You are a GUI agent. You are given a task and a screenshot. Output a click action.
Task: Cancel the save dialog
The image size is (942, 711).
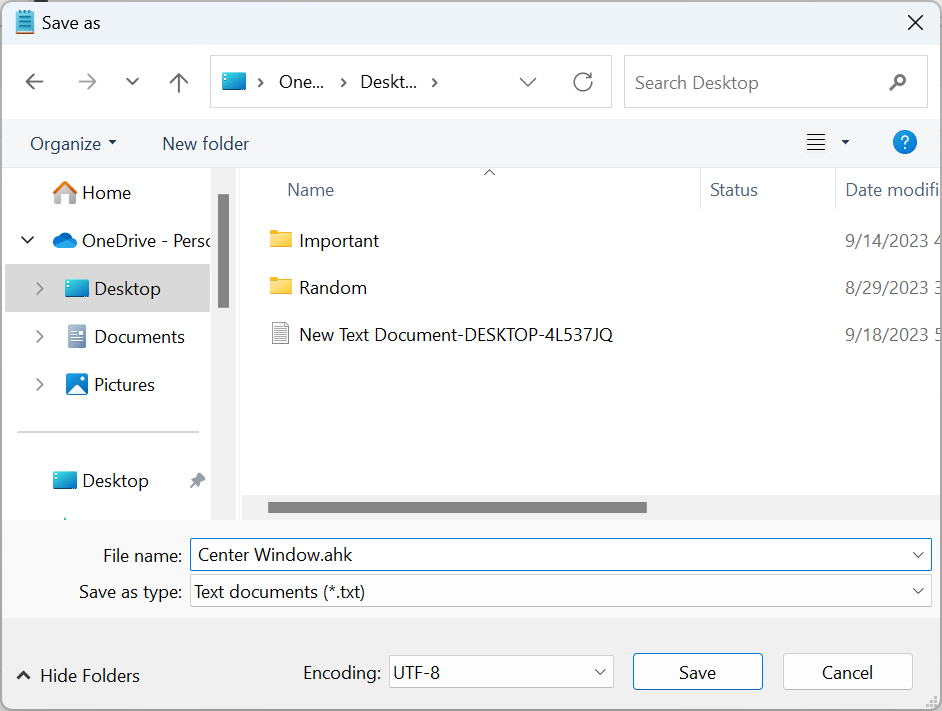pos(847,671)
